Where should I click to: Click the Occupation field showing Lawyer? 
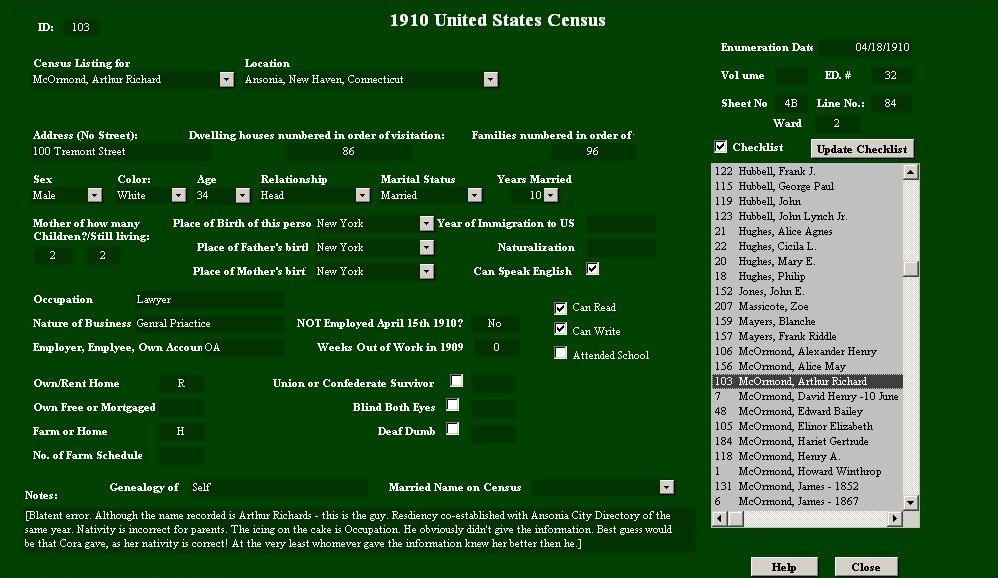[x=209, y=300]
